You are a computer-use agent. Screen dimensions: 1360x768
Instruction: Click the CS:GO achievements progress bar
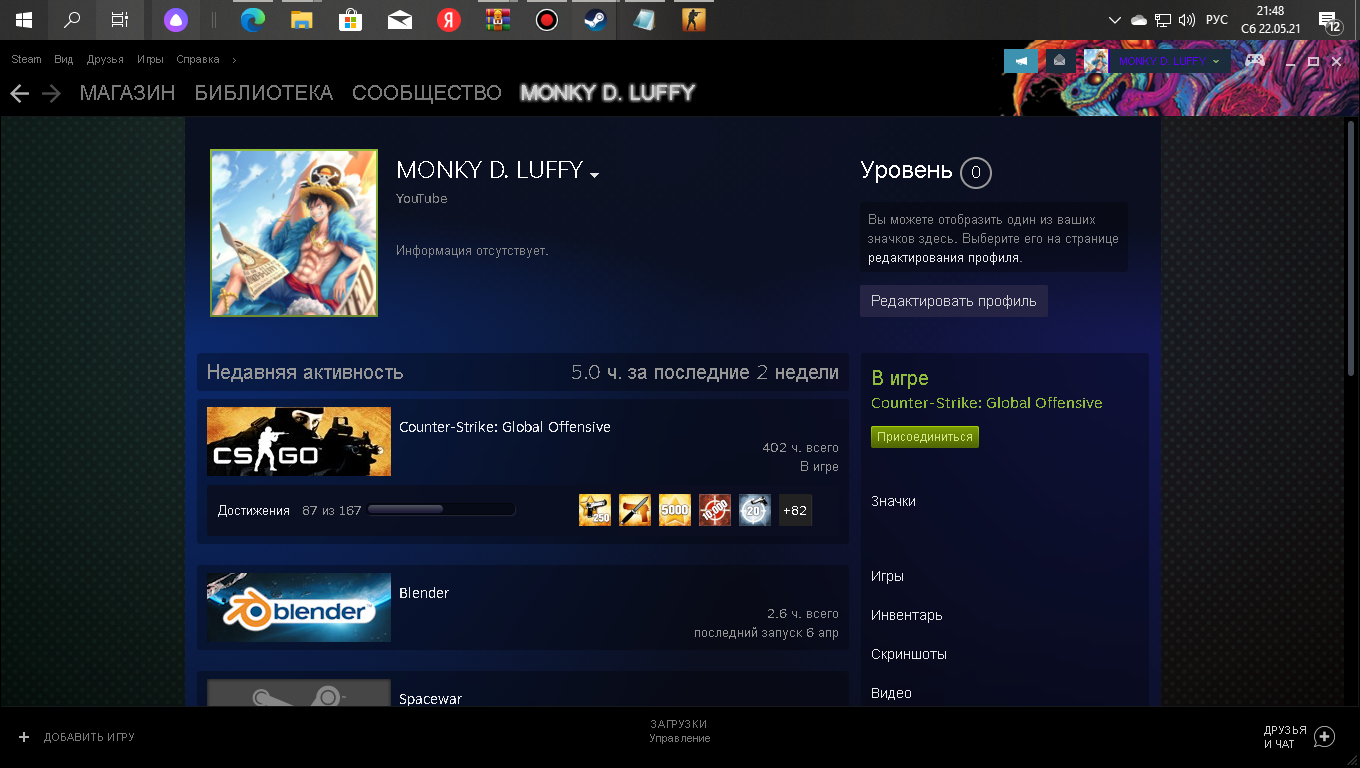click(x=441, y=510)
